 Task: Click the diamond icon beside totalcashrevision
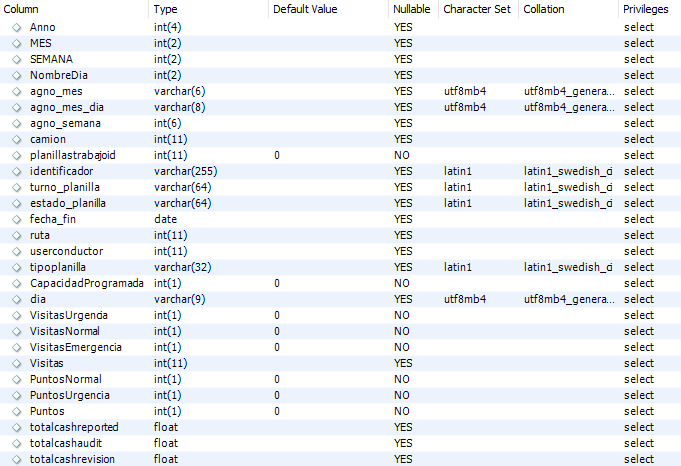pyautogui.click(x=17, y=459)
